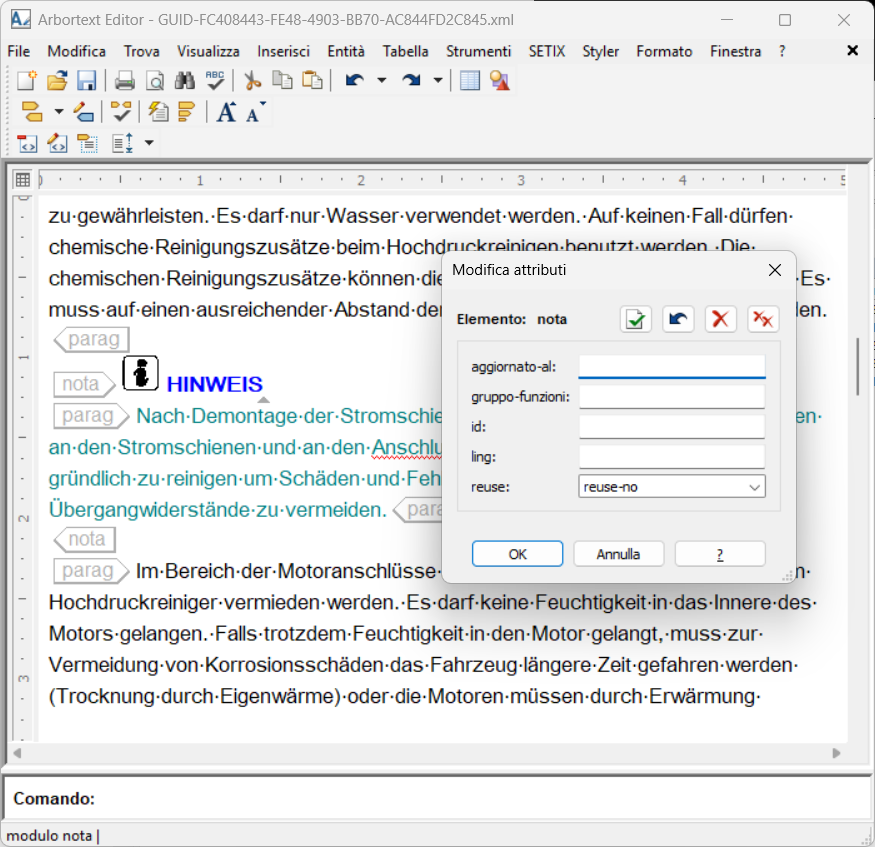This screenshot has height=847, width=875.
Task: Click into the id attribute field
Action: click(672, 427)
